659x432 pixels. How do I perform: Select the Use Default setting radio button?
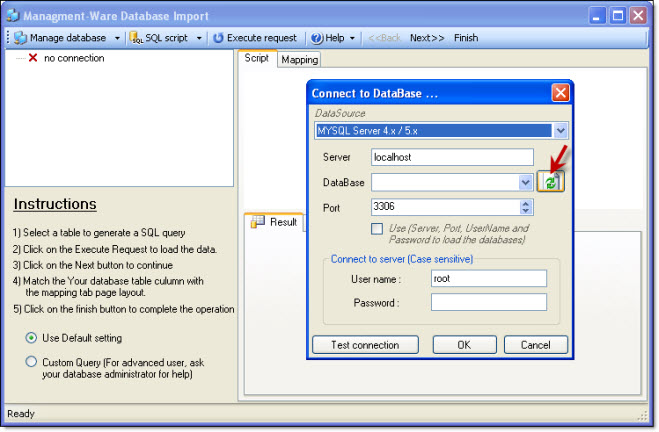pos(31,337)
